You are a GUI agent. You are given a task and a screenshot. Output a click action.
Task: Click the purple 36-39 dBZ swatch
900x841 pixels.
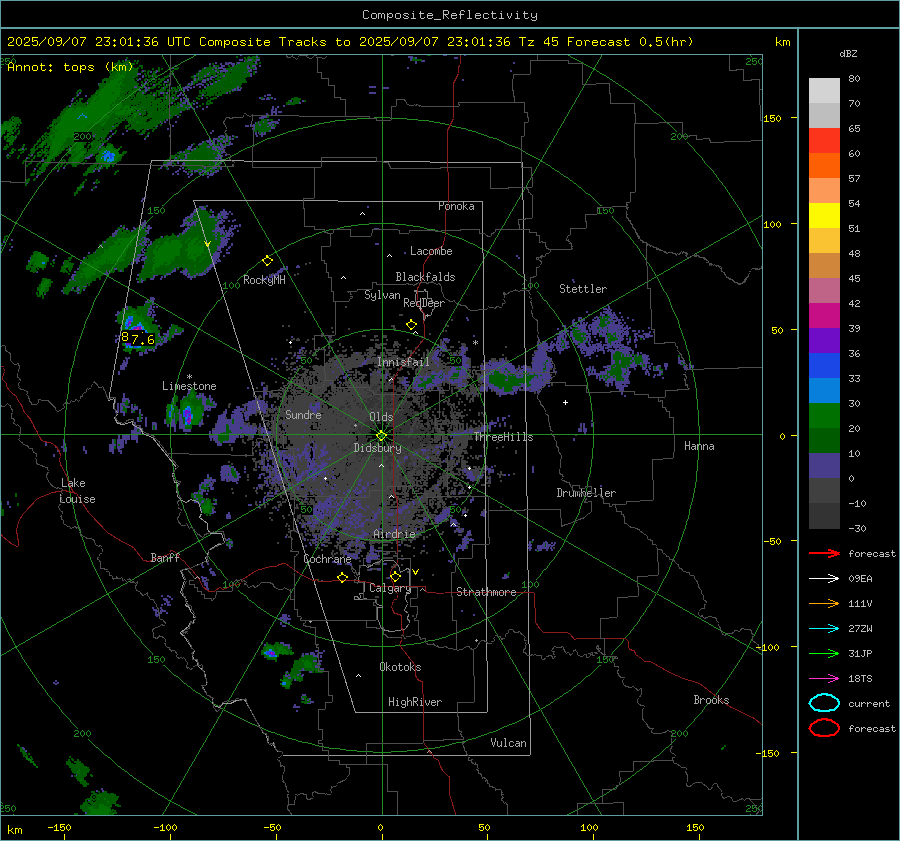(x=824, y=340)
